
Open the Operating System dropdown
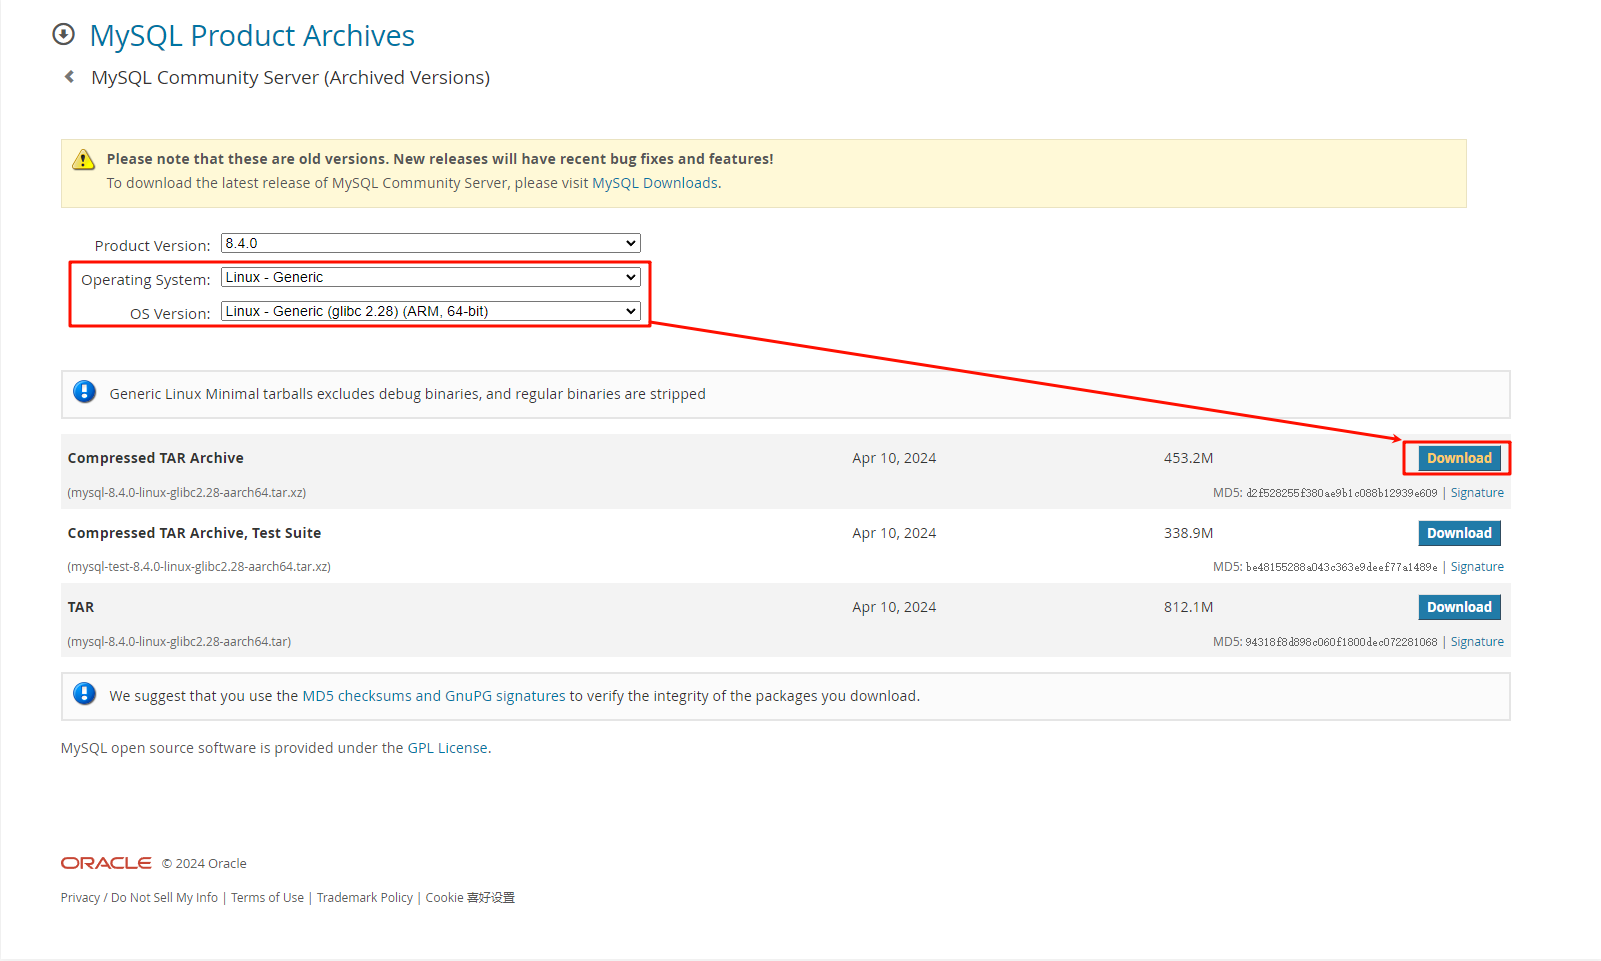coord(431,277)
